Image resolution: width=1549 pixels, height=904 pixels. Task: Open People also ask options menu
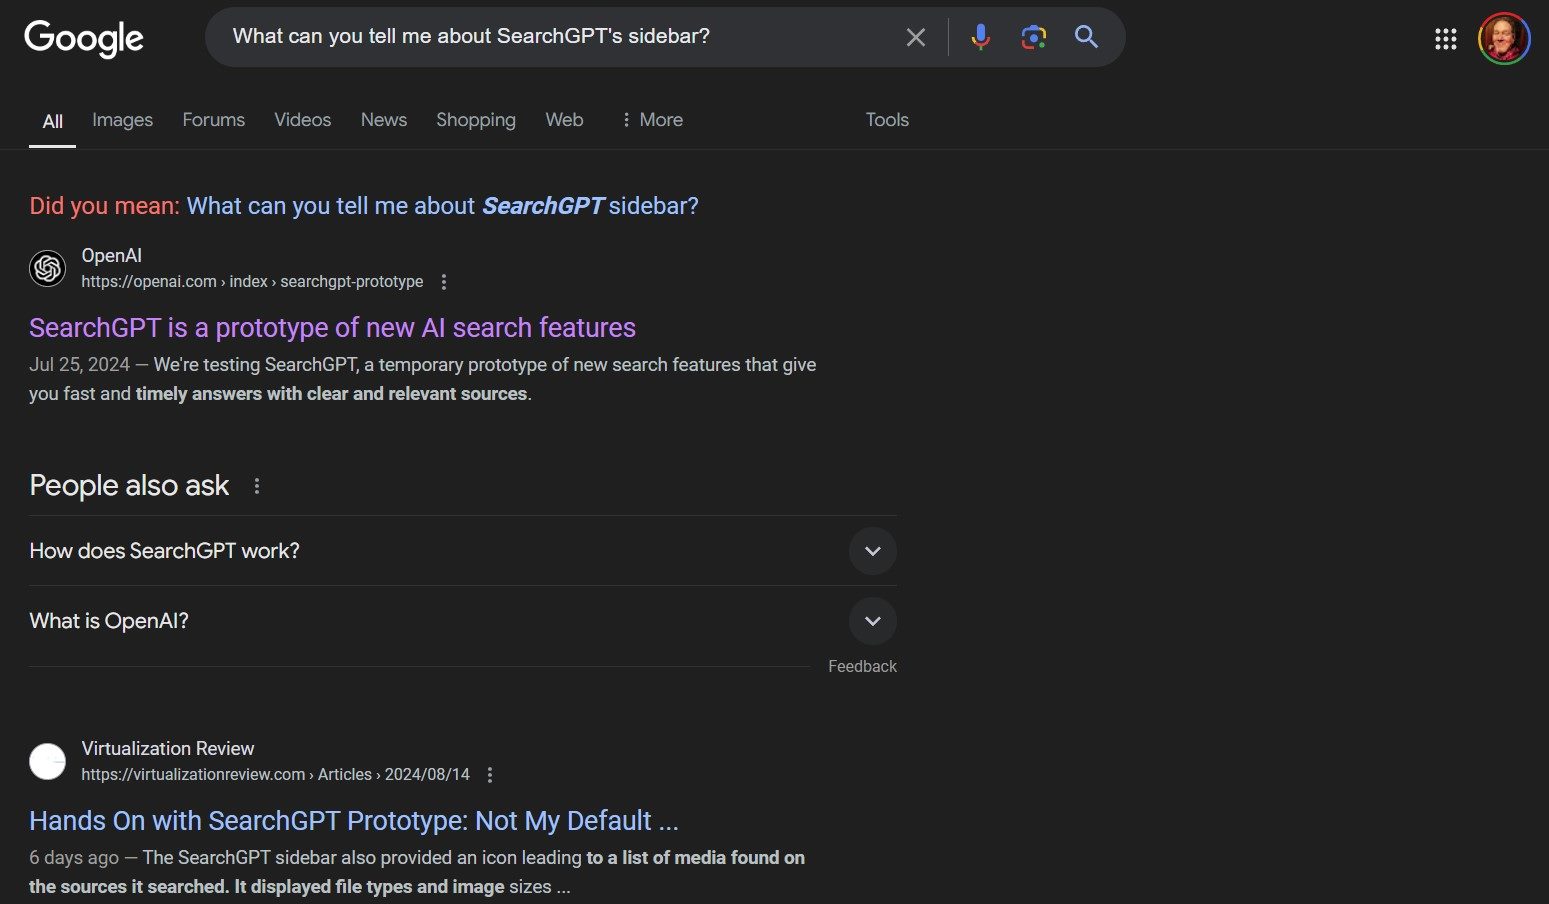coord(257,486)
